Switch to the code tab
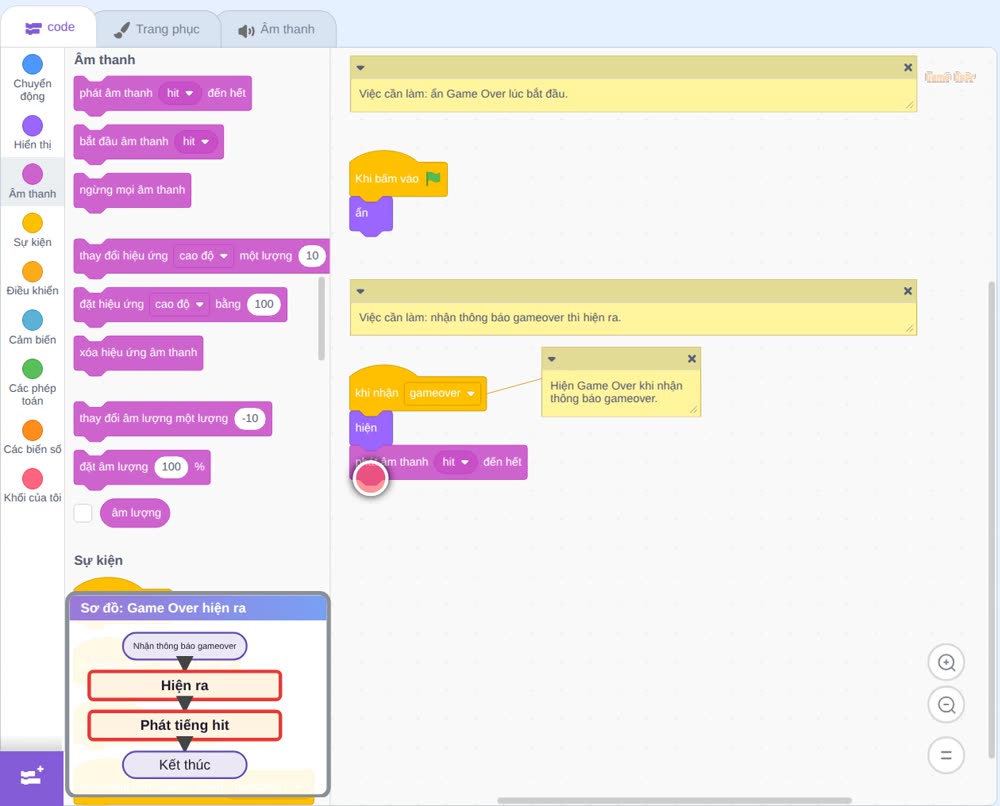This screenshot has height=806, width=1000. [49, 27]
